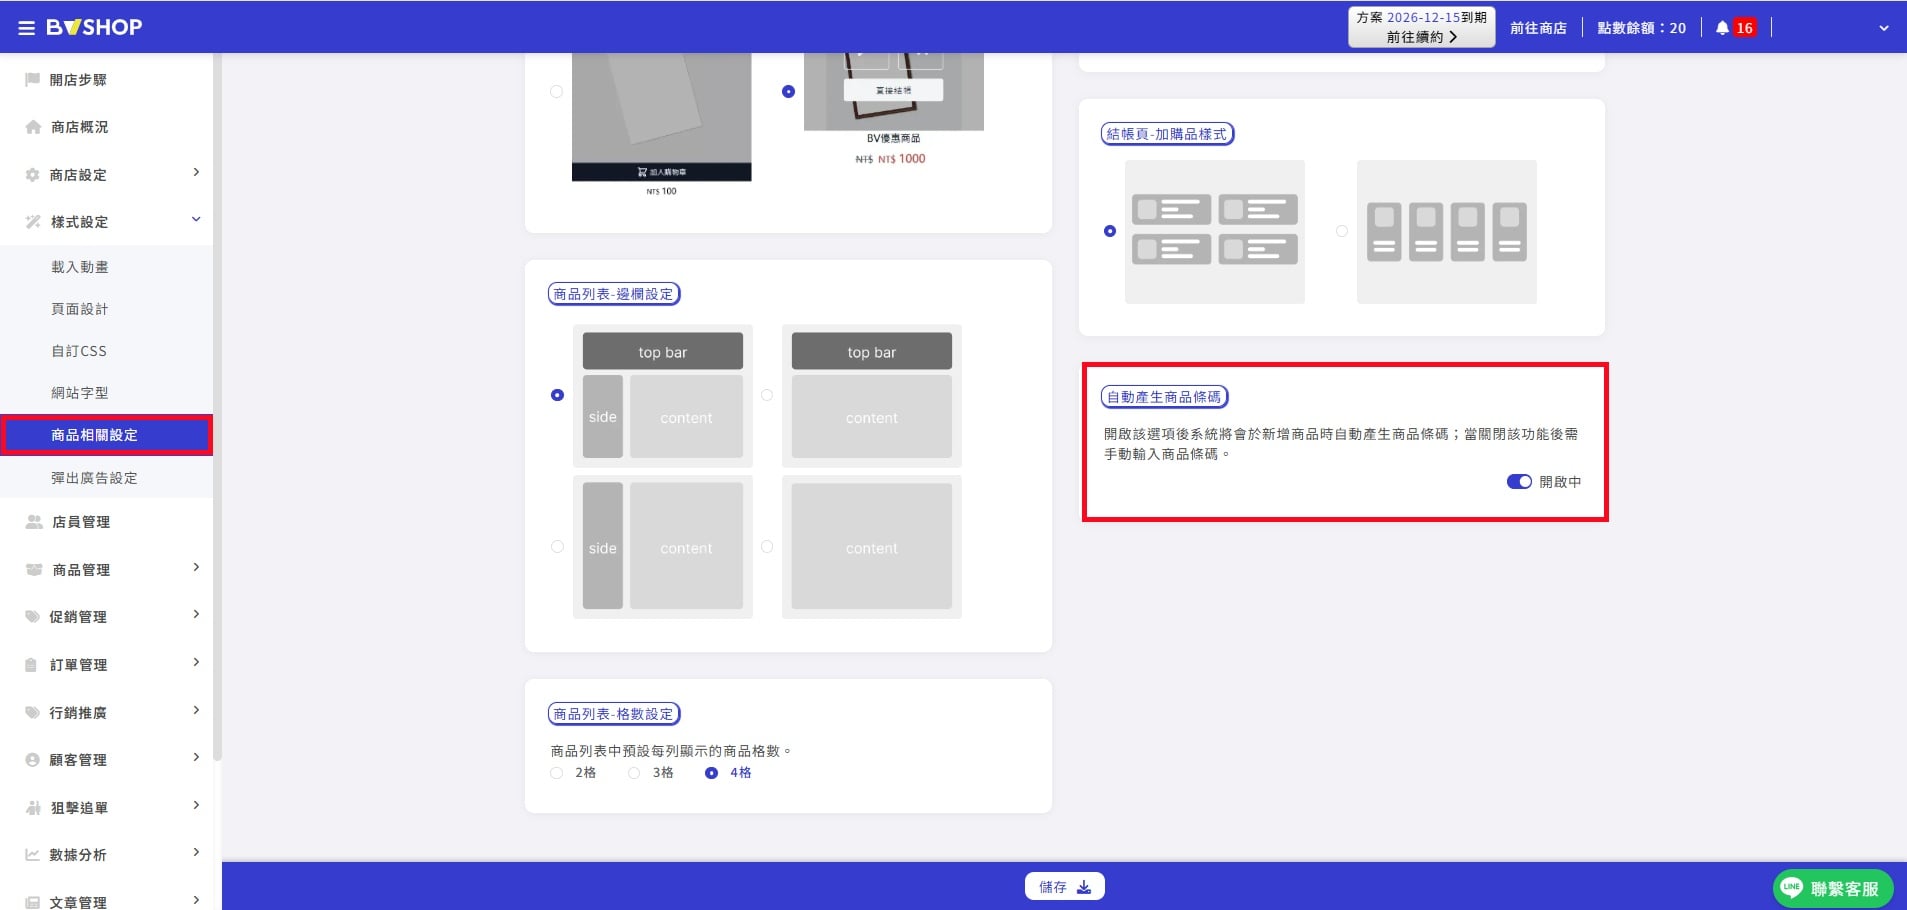
Task: Click the 前往商店 link
Action: (1538, 28)
